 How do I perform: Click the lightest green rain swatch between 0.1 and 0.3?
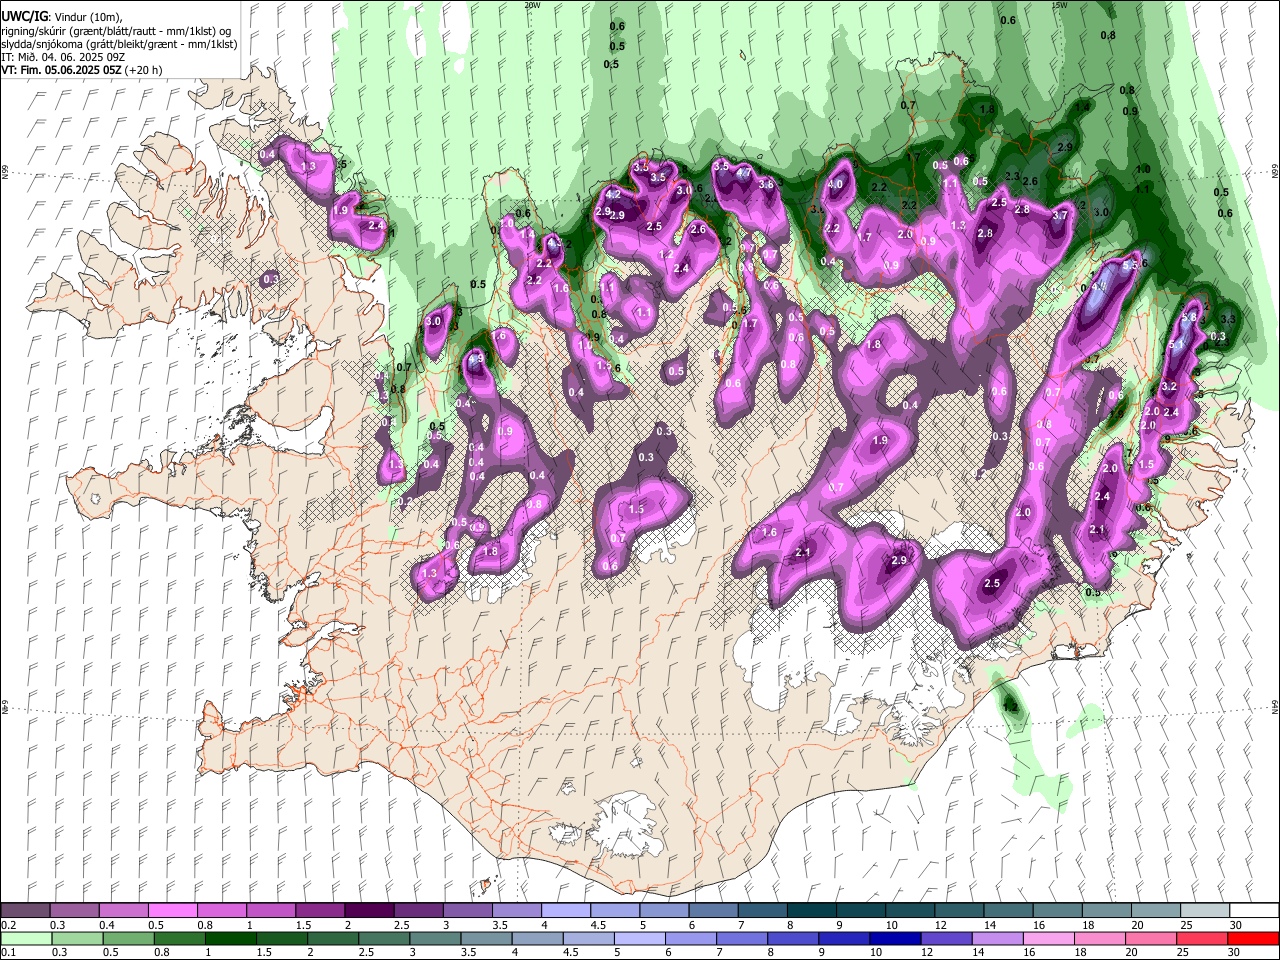click(x=25, y=938)
